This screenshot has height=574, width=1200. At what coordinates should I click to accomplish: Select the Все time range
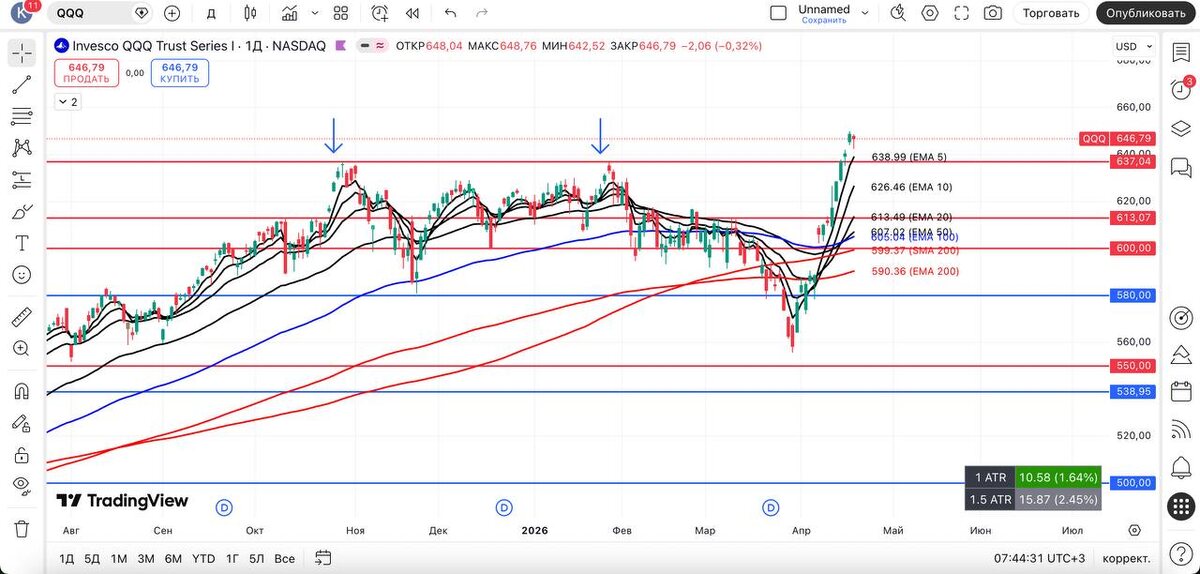[284, 558]
